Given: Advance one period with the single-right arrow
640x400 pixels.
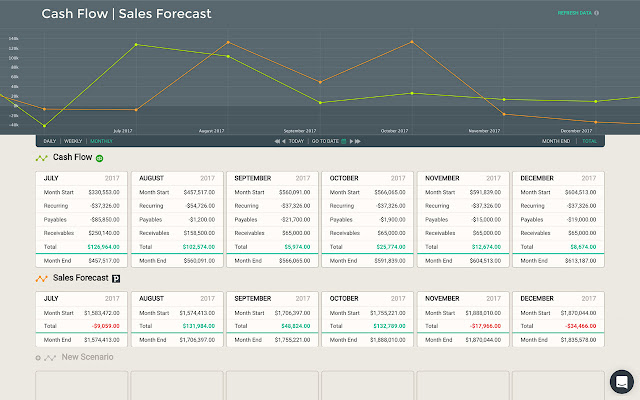Looking at the screenshot, I should pyautogui.click(x=351, y=141).
